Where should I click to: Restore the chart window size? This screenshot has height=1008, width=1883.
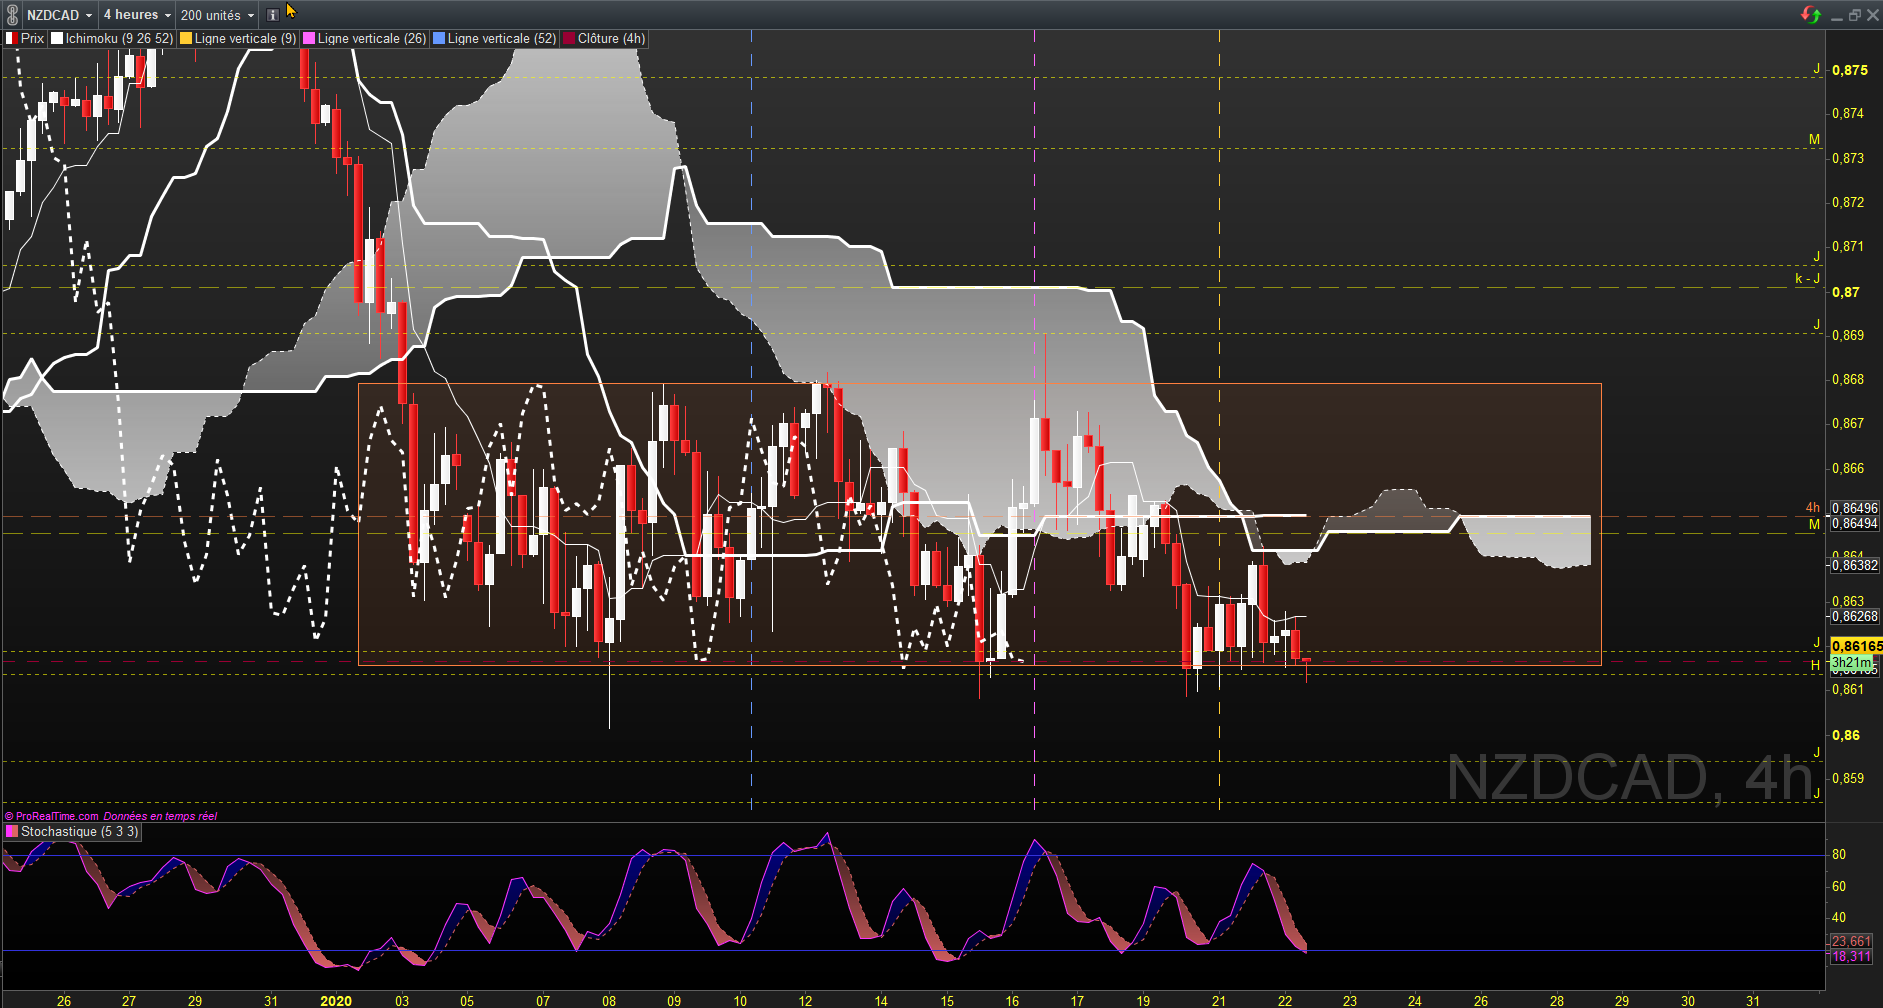(x=1854, y=15)
